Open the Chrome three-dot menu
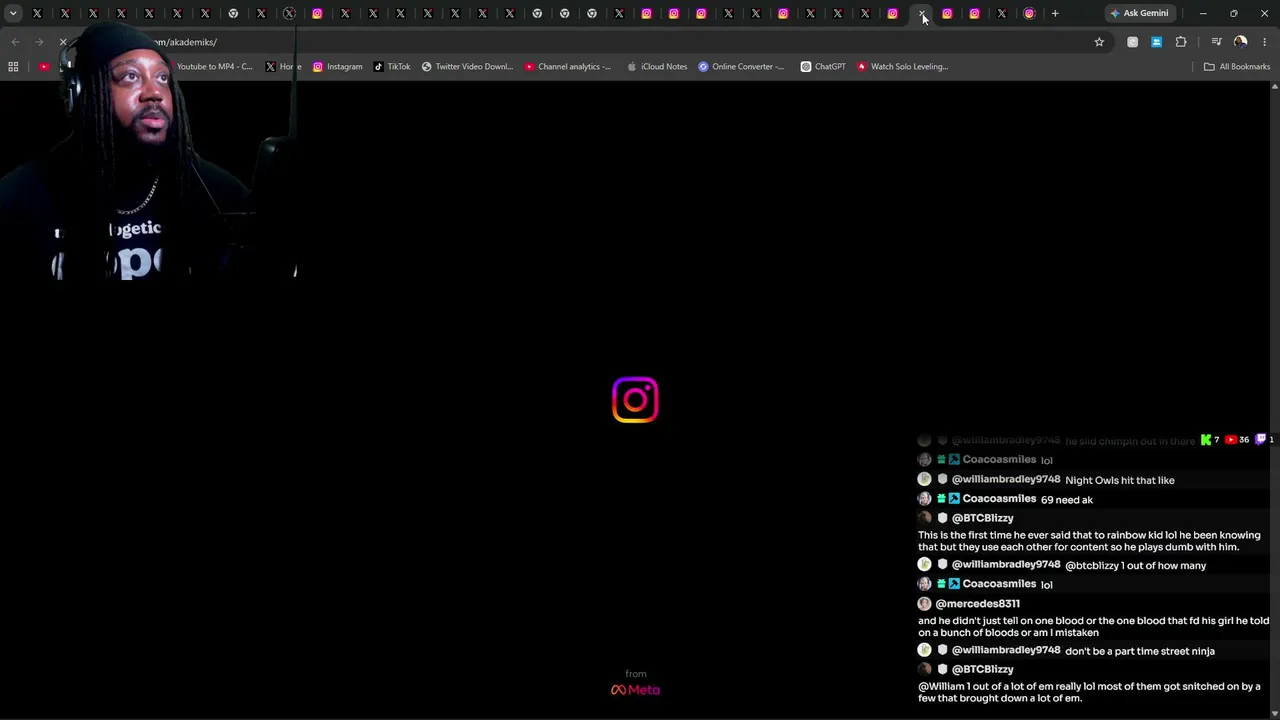This screenshot has height=720, width=1280. 1265,42
